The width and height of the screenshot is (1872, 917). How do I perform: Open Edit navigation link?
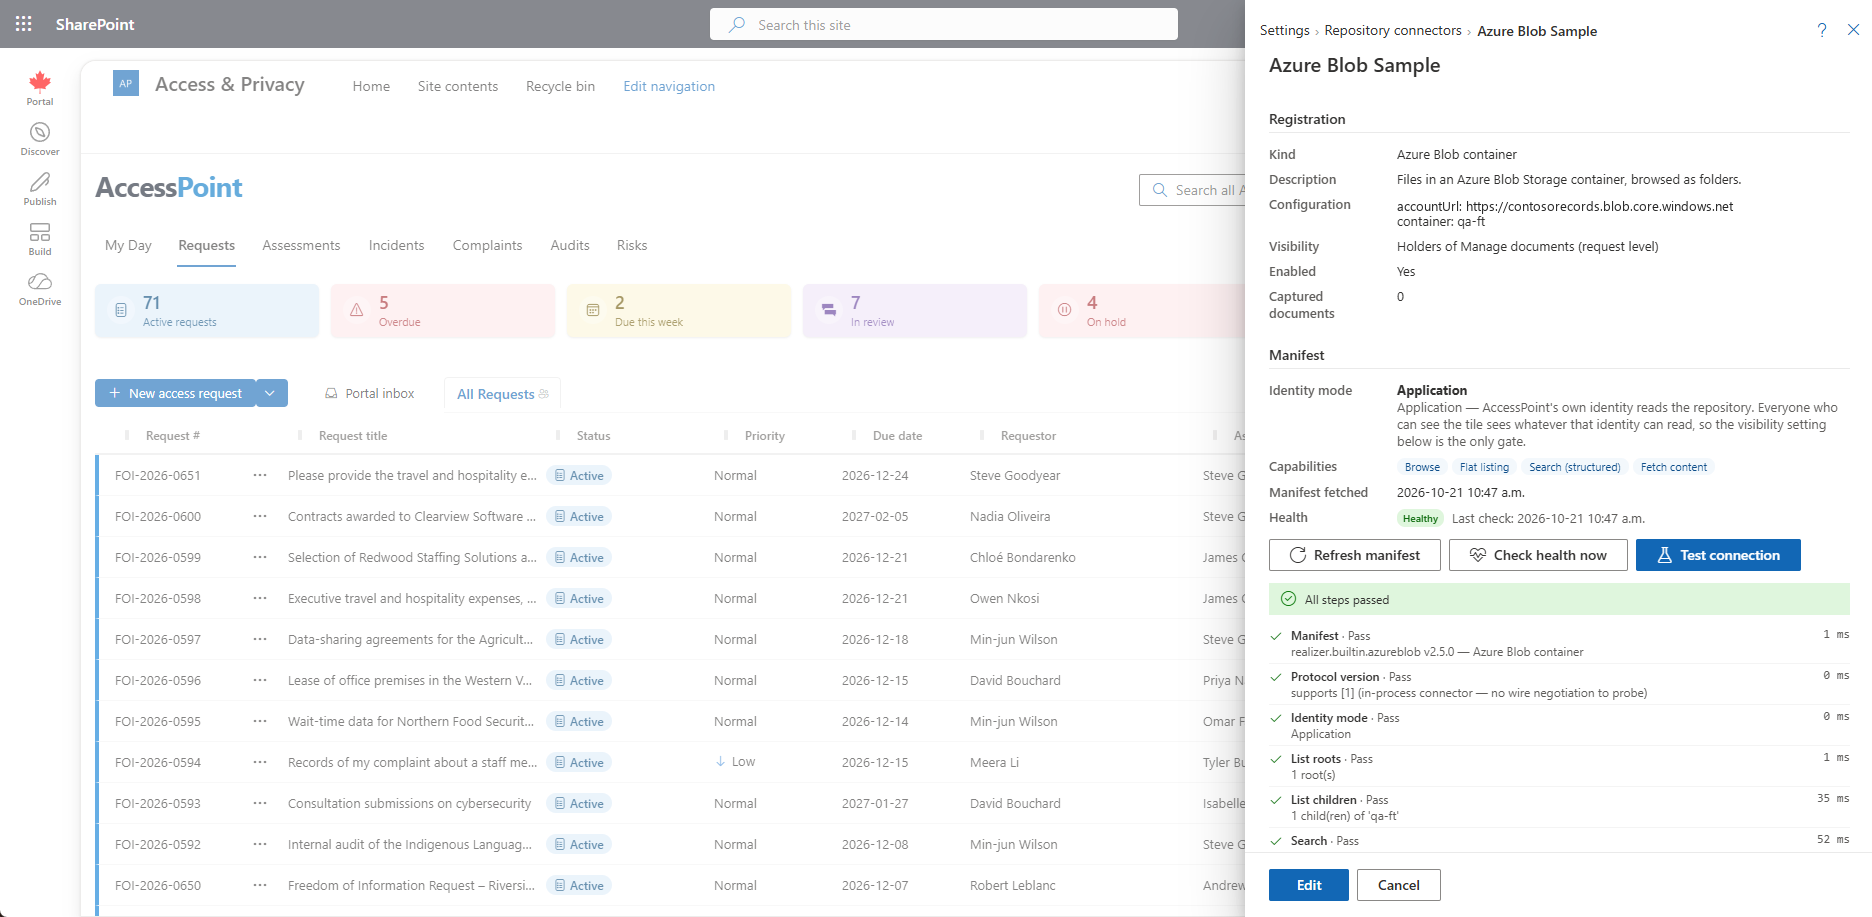coord(669,86)
